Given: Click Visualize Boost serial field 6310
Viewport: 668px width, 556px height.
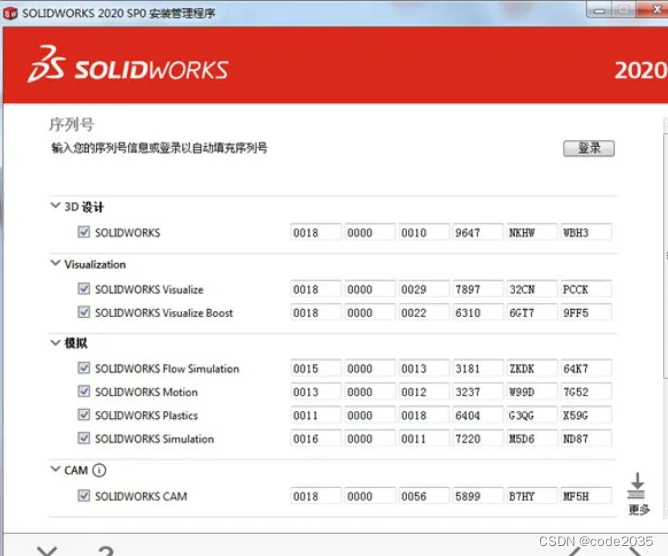Looking at the screenshot, I should [x=478, y=313].
